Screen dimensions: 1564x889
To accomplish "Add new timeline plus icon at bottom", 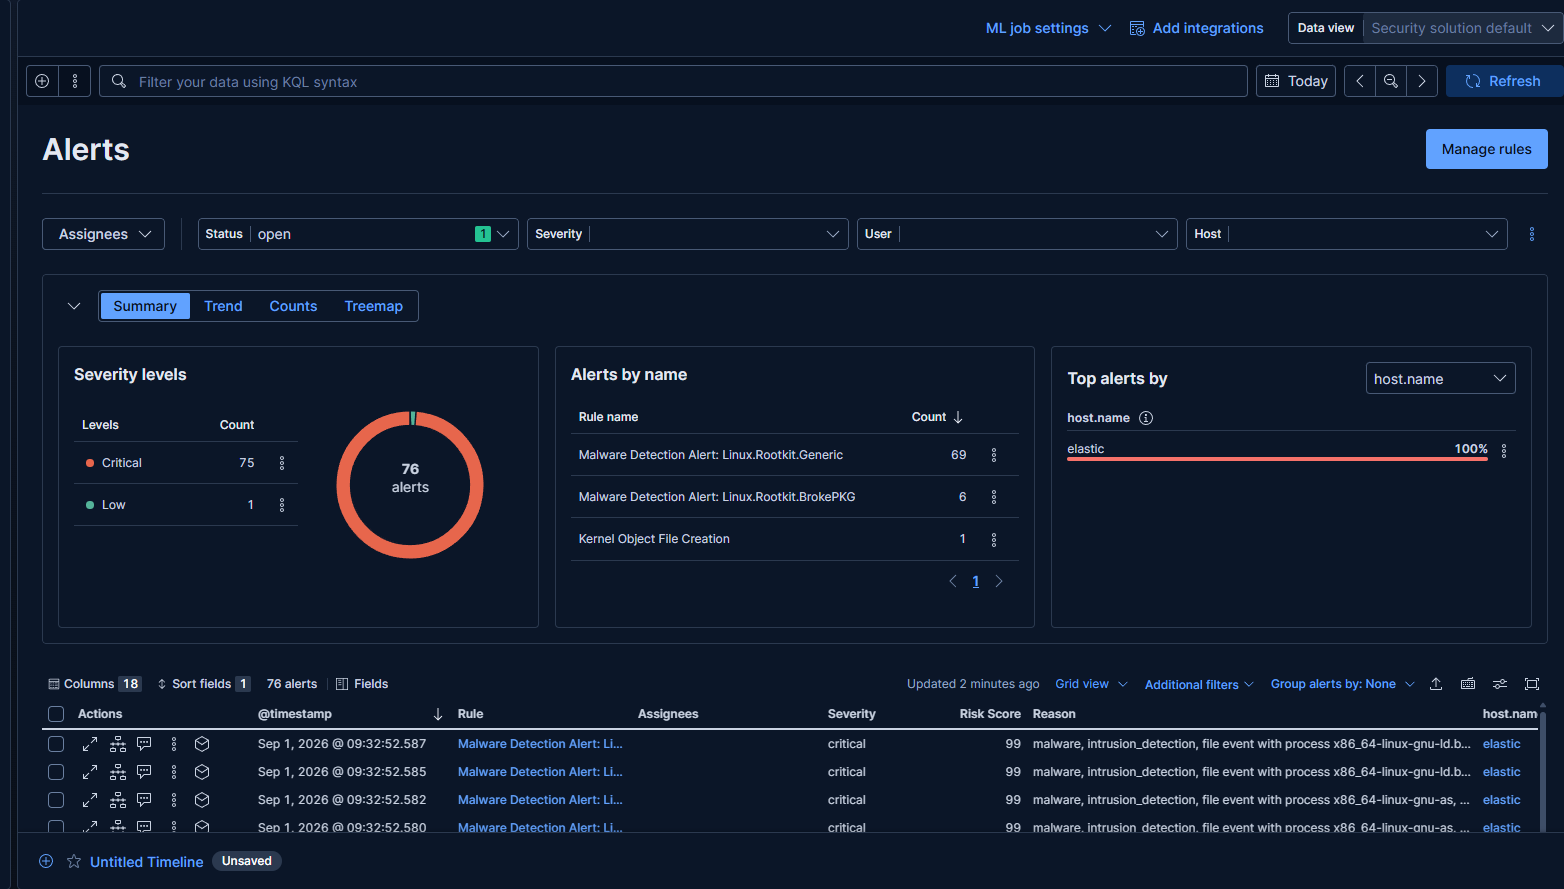I will pyautogui.click(x=46, y=861).
